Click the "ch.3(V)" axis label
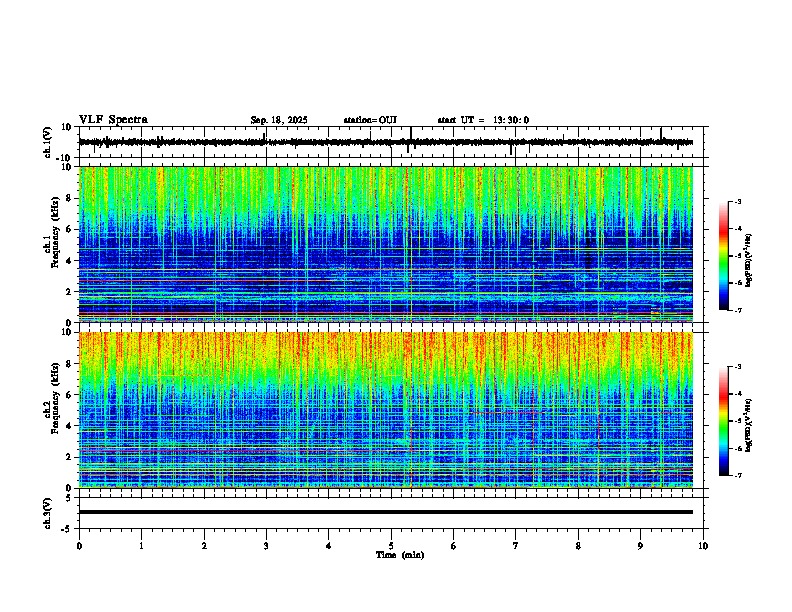This screenshot has width=792, height=612. 48,513
